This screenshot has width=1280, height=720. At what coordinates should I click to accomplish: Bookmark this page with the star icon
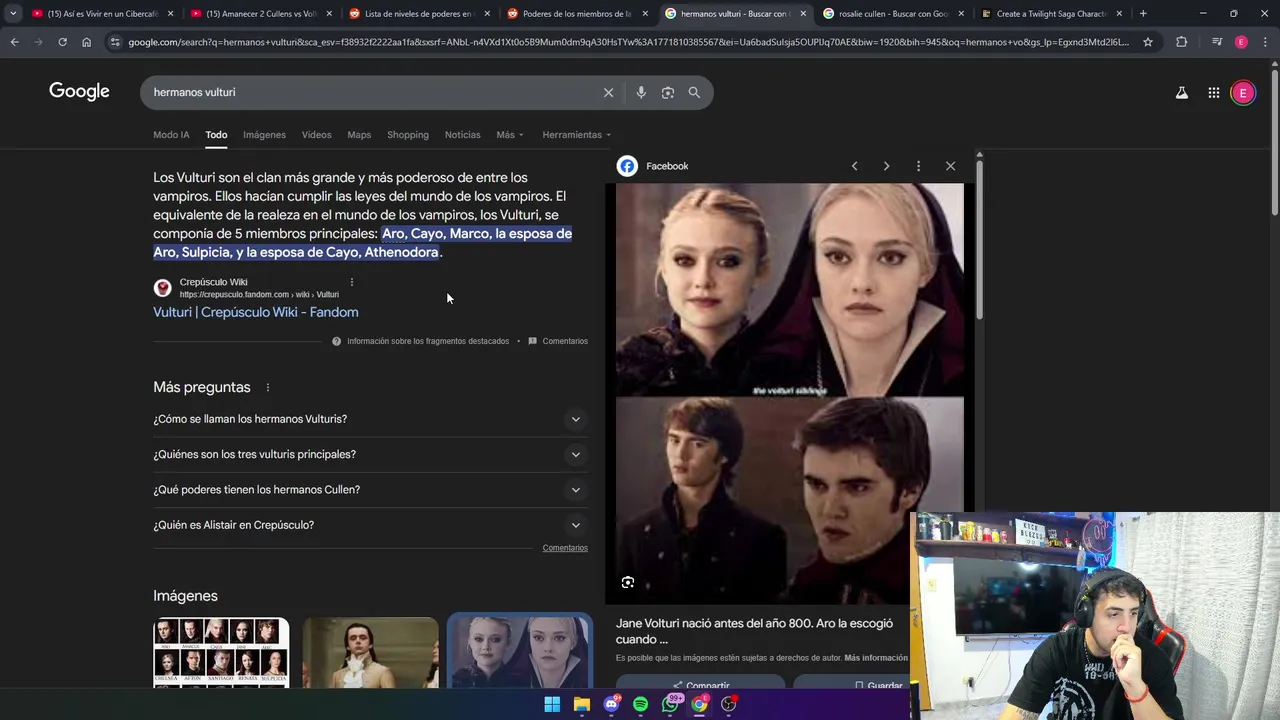(x=1148, y=42)
